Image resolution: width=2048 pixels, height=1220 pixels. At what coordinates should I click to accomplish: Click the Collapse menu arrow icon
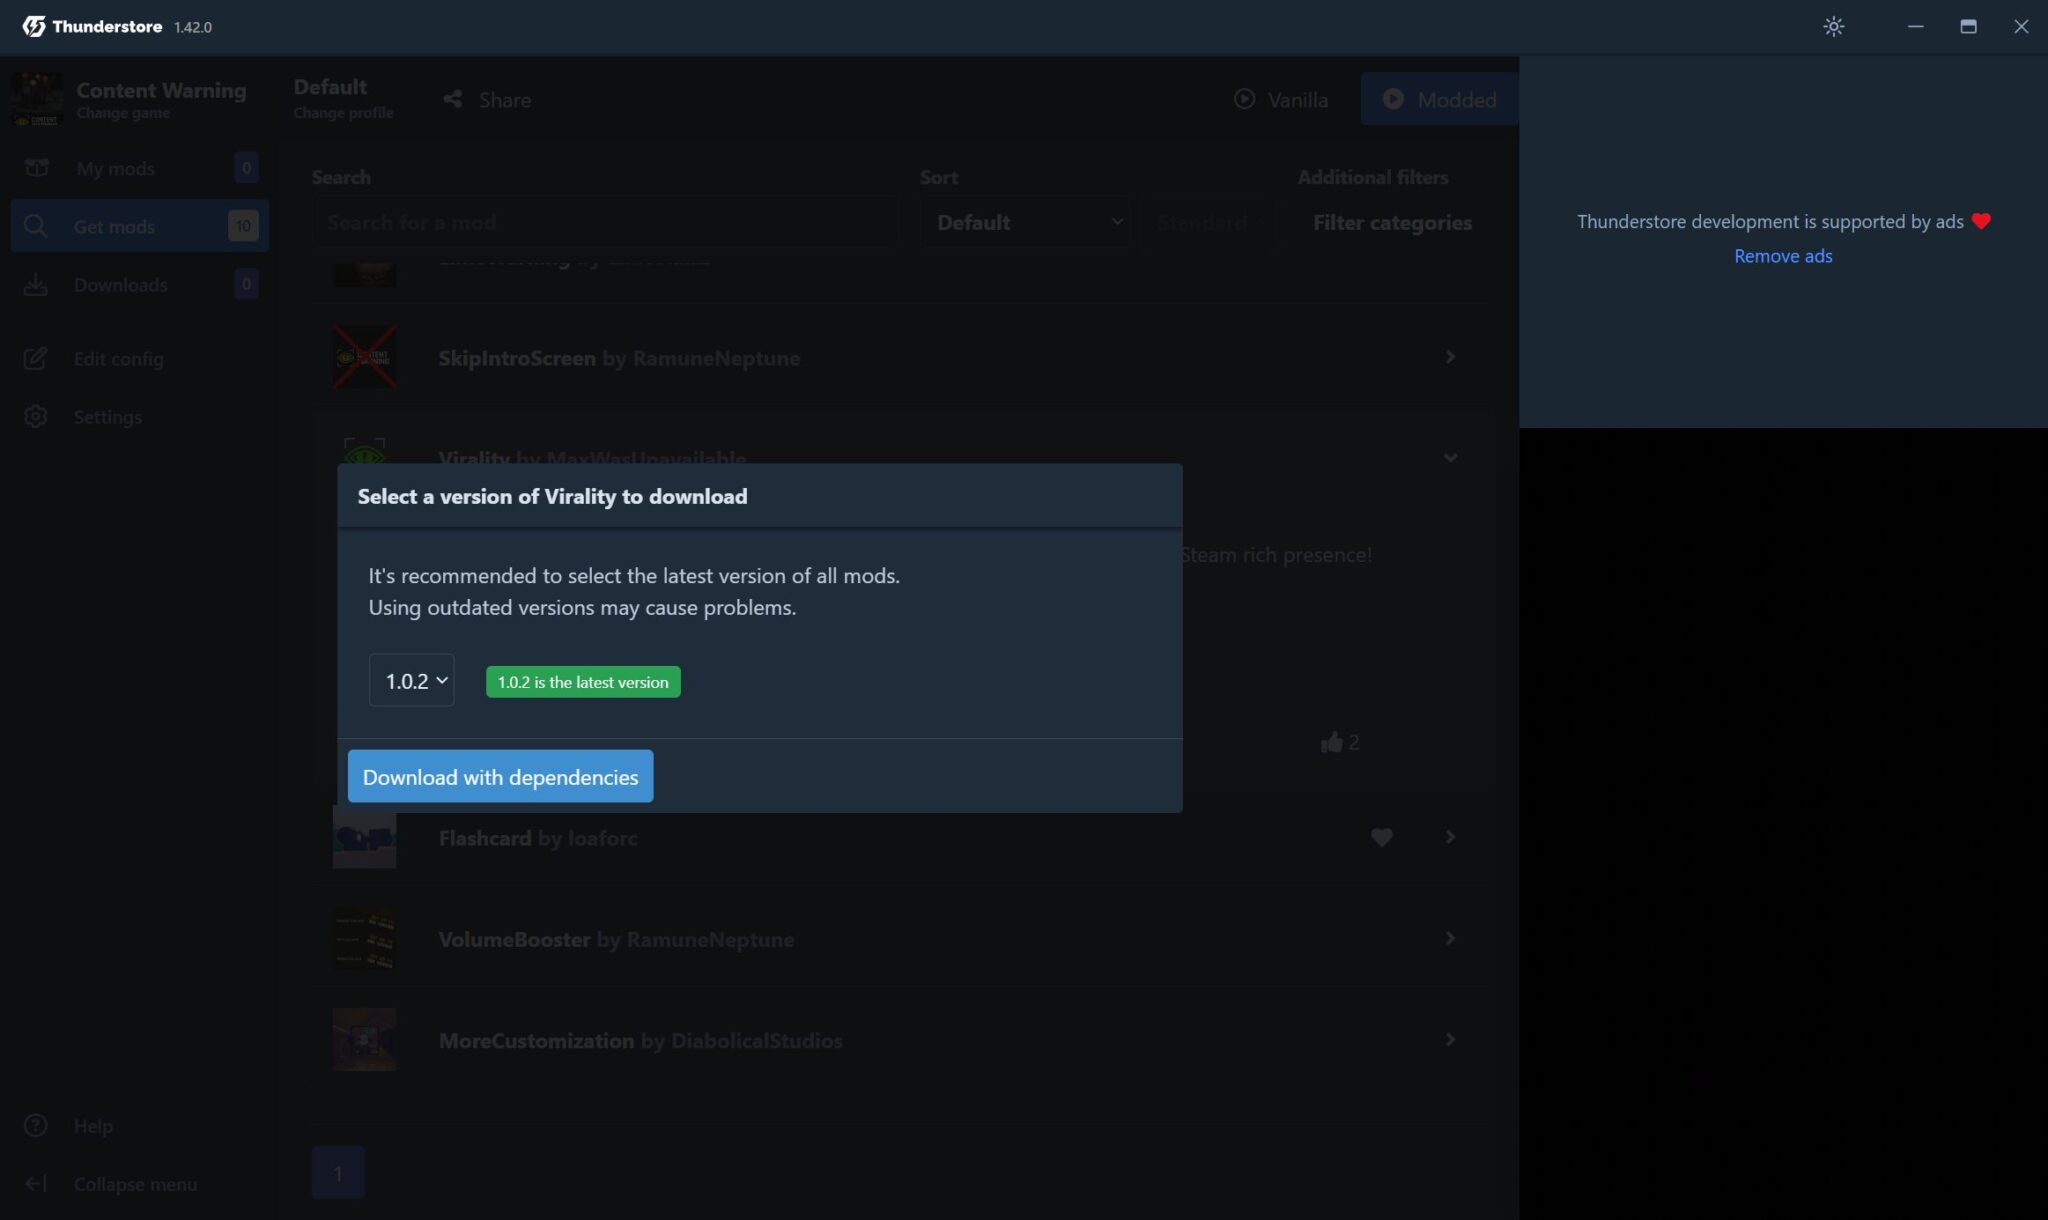pyautogui.click(x=35, y=1184)
